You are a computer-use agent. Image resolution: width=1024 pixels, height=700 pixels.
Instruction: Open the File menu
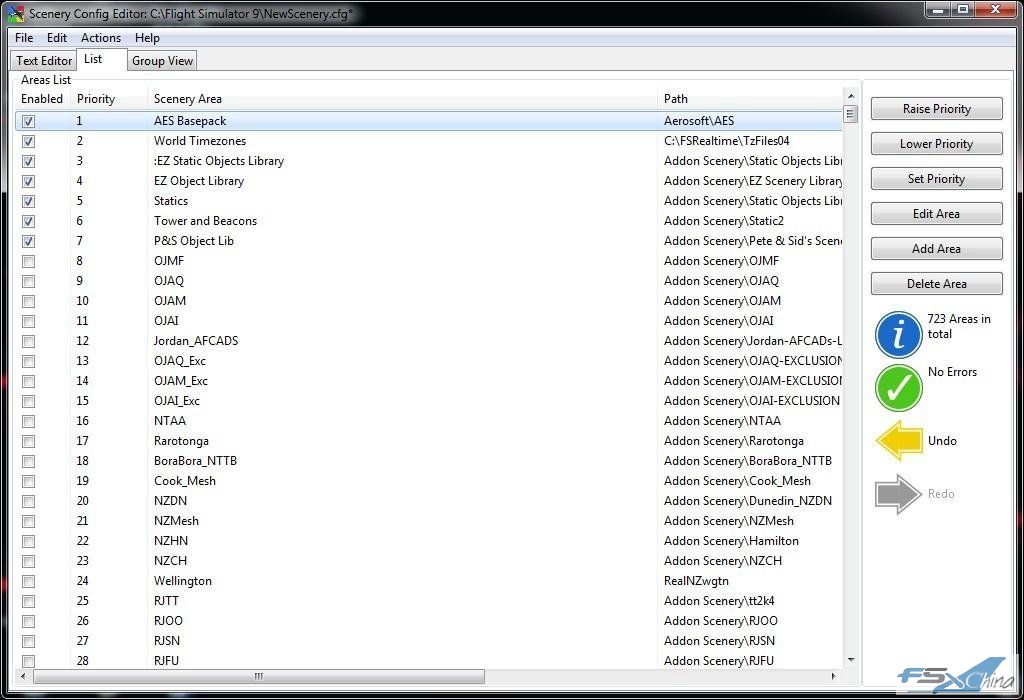pyautogui.click(x=24, y=38)
